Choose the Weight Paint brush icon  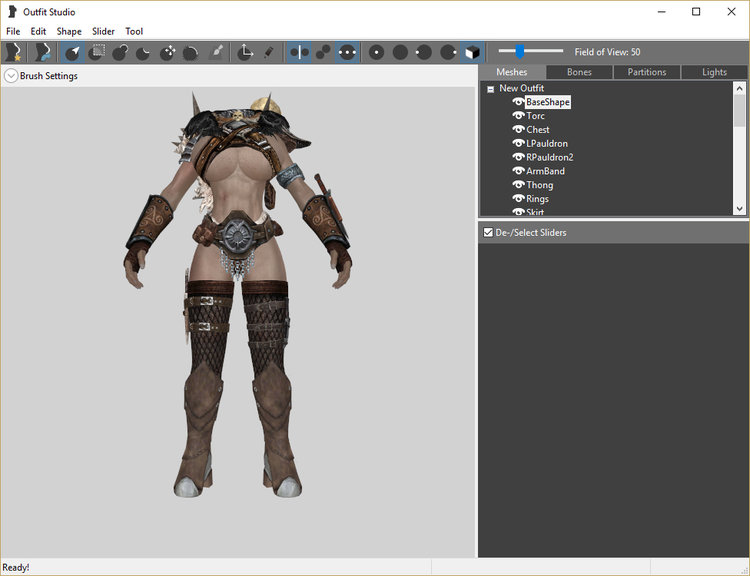217,52
